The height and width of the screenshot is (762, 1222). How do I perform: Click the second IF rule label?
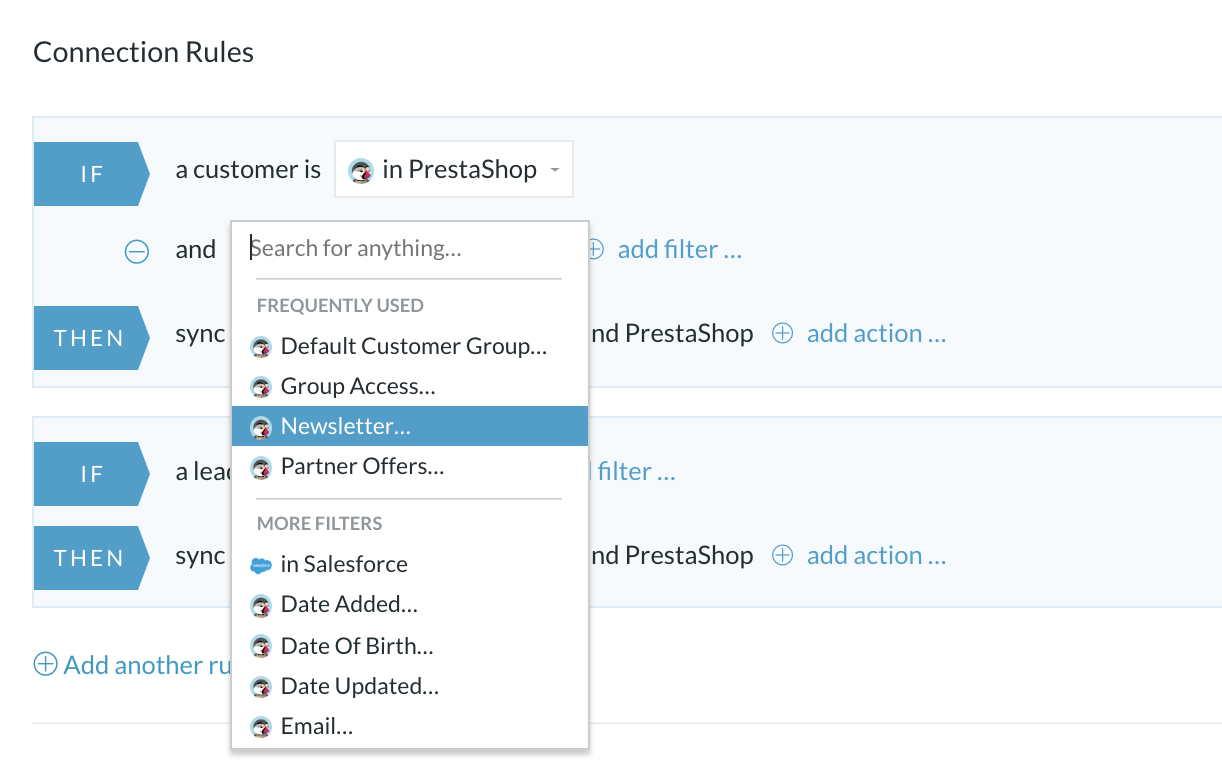pos(91,474)
